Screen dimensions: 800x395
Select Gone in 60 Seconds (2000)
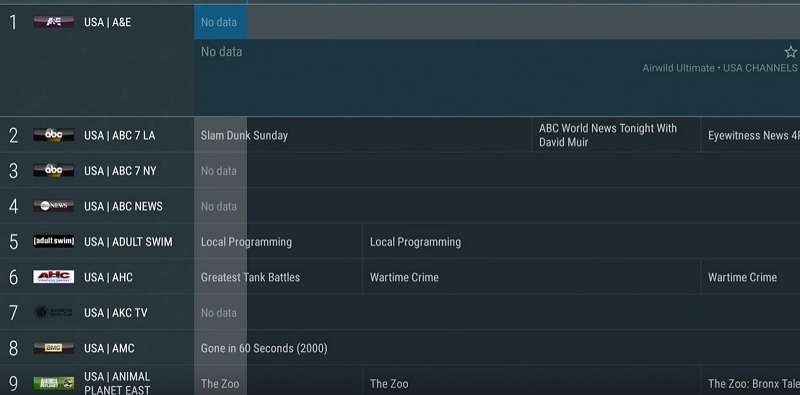[497, 348]
